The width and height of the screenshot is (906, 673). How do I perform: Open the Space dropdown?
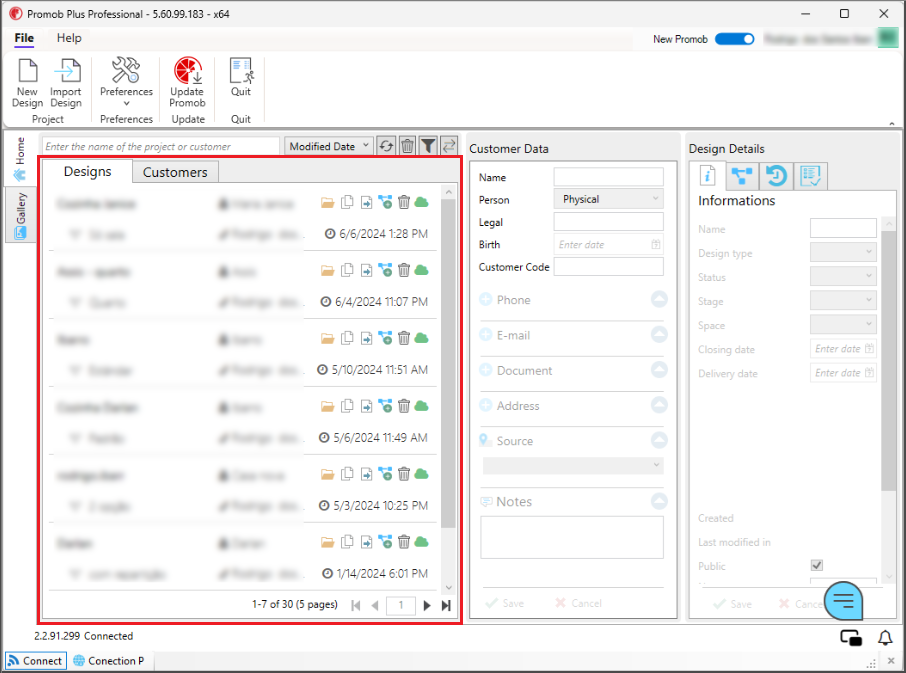[843, 325]
